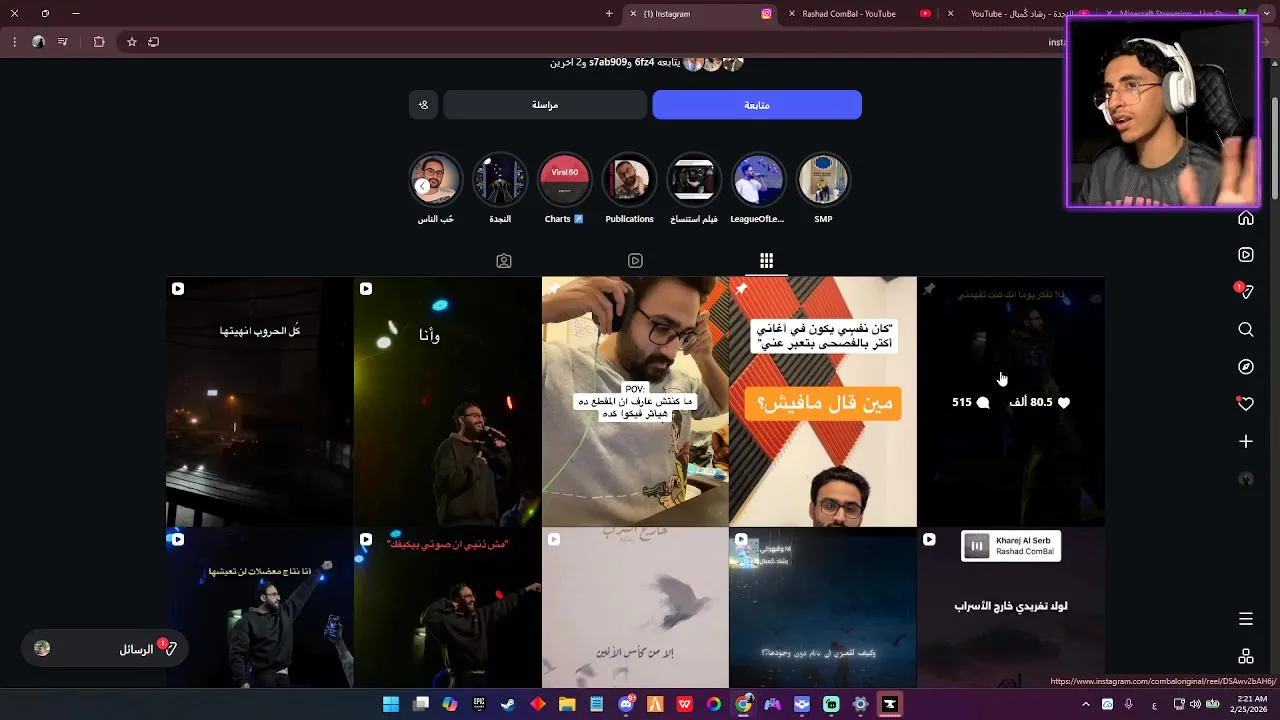Open the Also from Meta apps icon
The image size is (1280, 720).
(x=1246, y=657)
